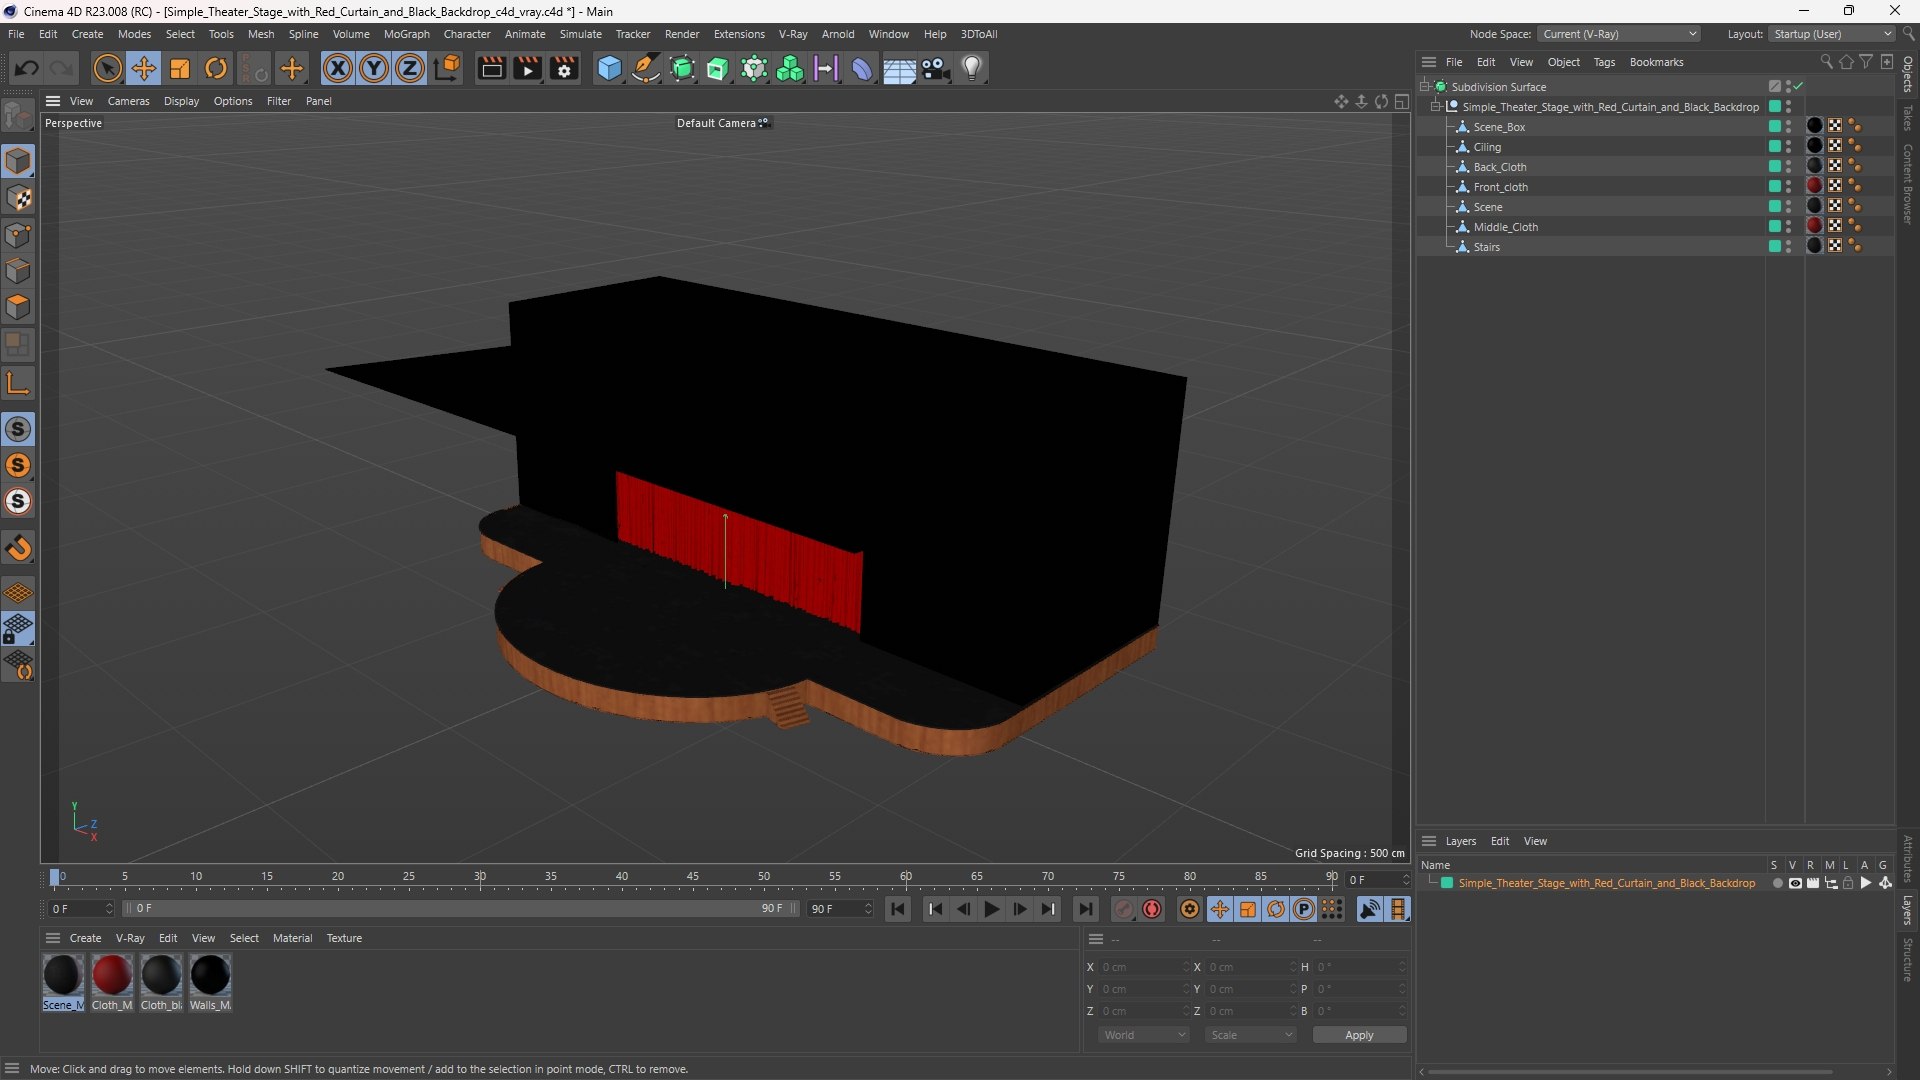1920x1080 pixels.
Task: Toggle Subdivision Surface enable checkmark
Action: click(1799, 87)
